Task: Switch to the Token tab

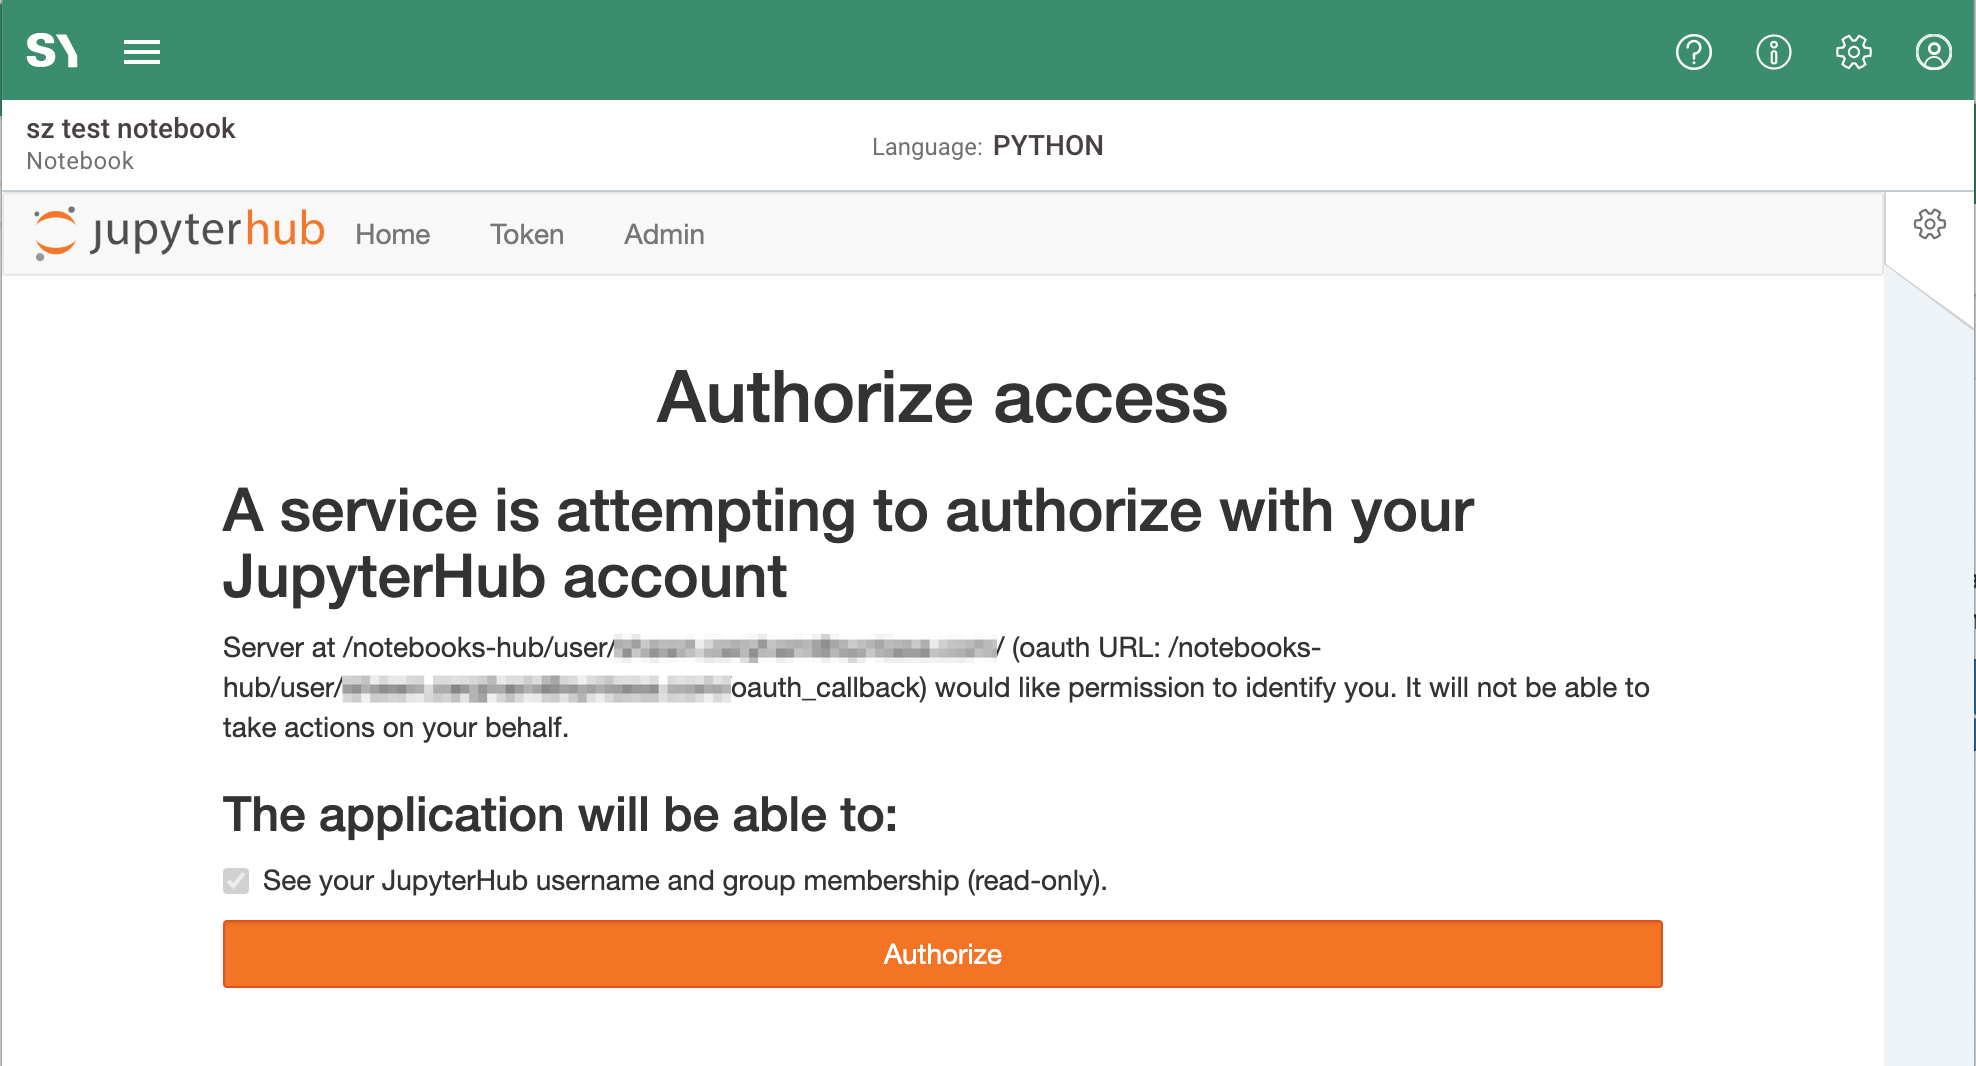Action: pyautogui.click(x=527, y=234)
